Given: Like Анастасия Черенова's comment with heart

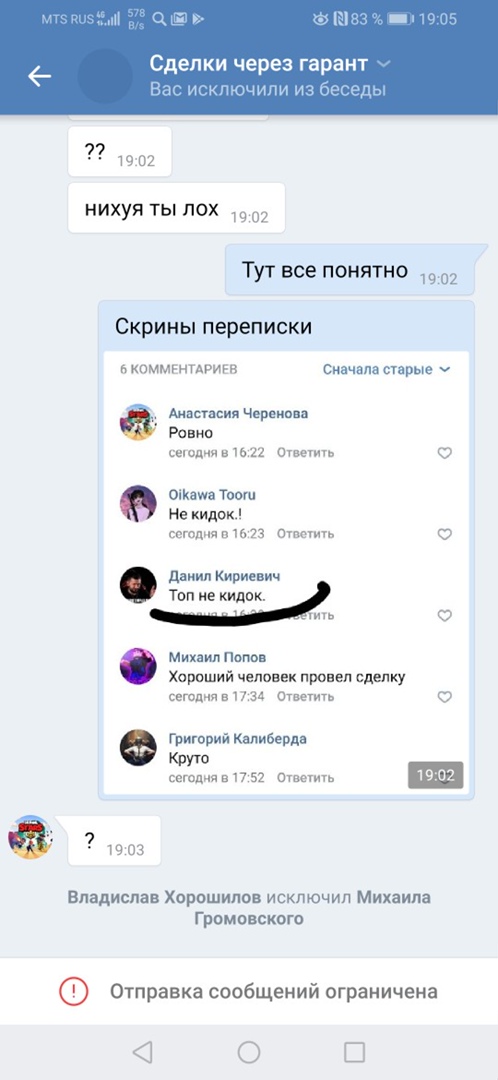Looking at the screenshot, I should coord(445,453).
